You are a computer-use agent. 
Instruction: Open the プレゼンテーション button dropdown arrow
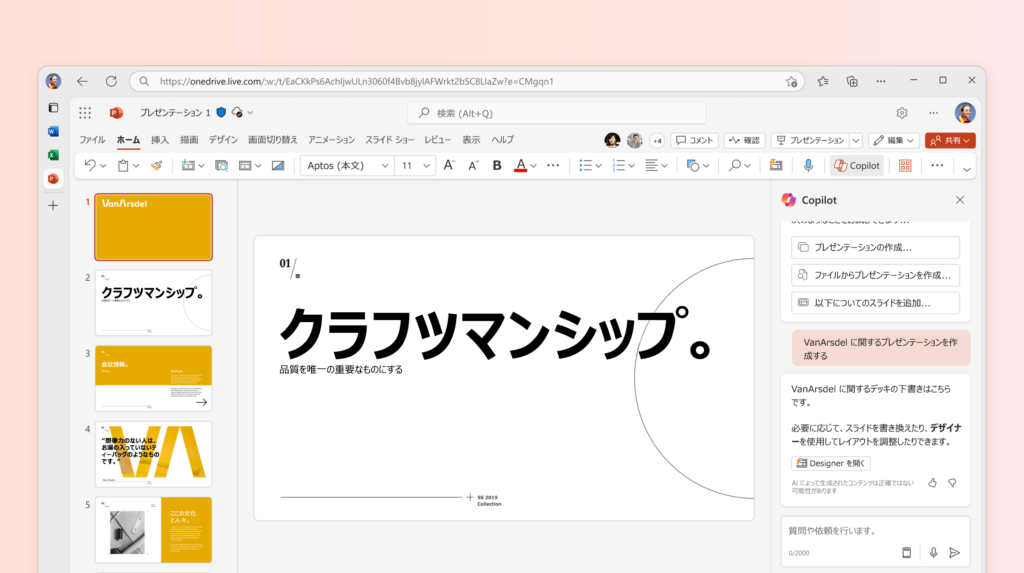click(x=856, y=140)
